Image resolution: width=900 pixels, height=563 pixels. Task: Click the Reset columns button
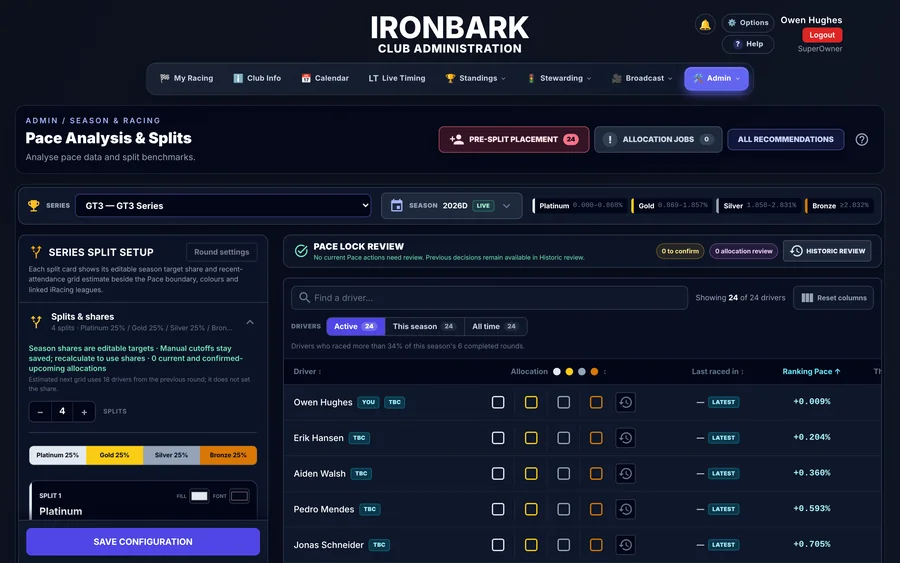[x=833, y=298]
